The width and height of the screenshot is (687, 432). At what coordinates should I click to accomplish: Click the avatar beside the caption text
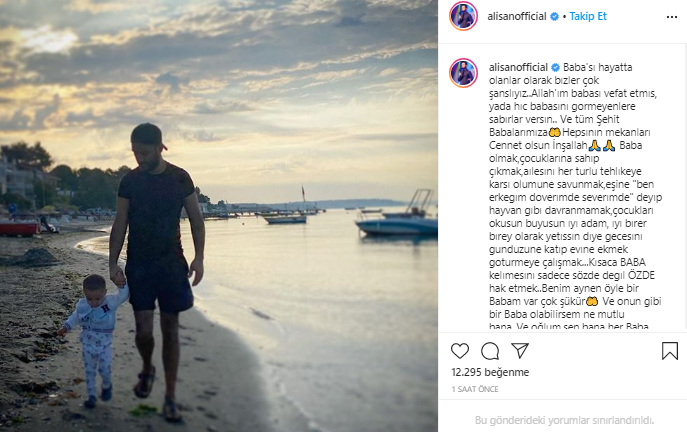click(462, 72)
